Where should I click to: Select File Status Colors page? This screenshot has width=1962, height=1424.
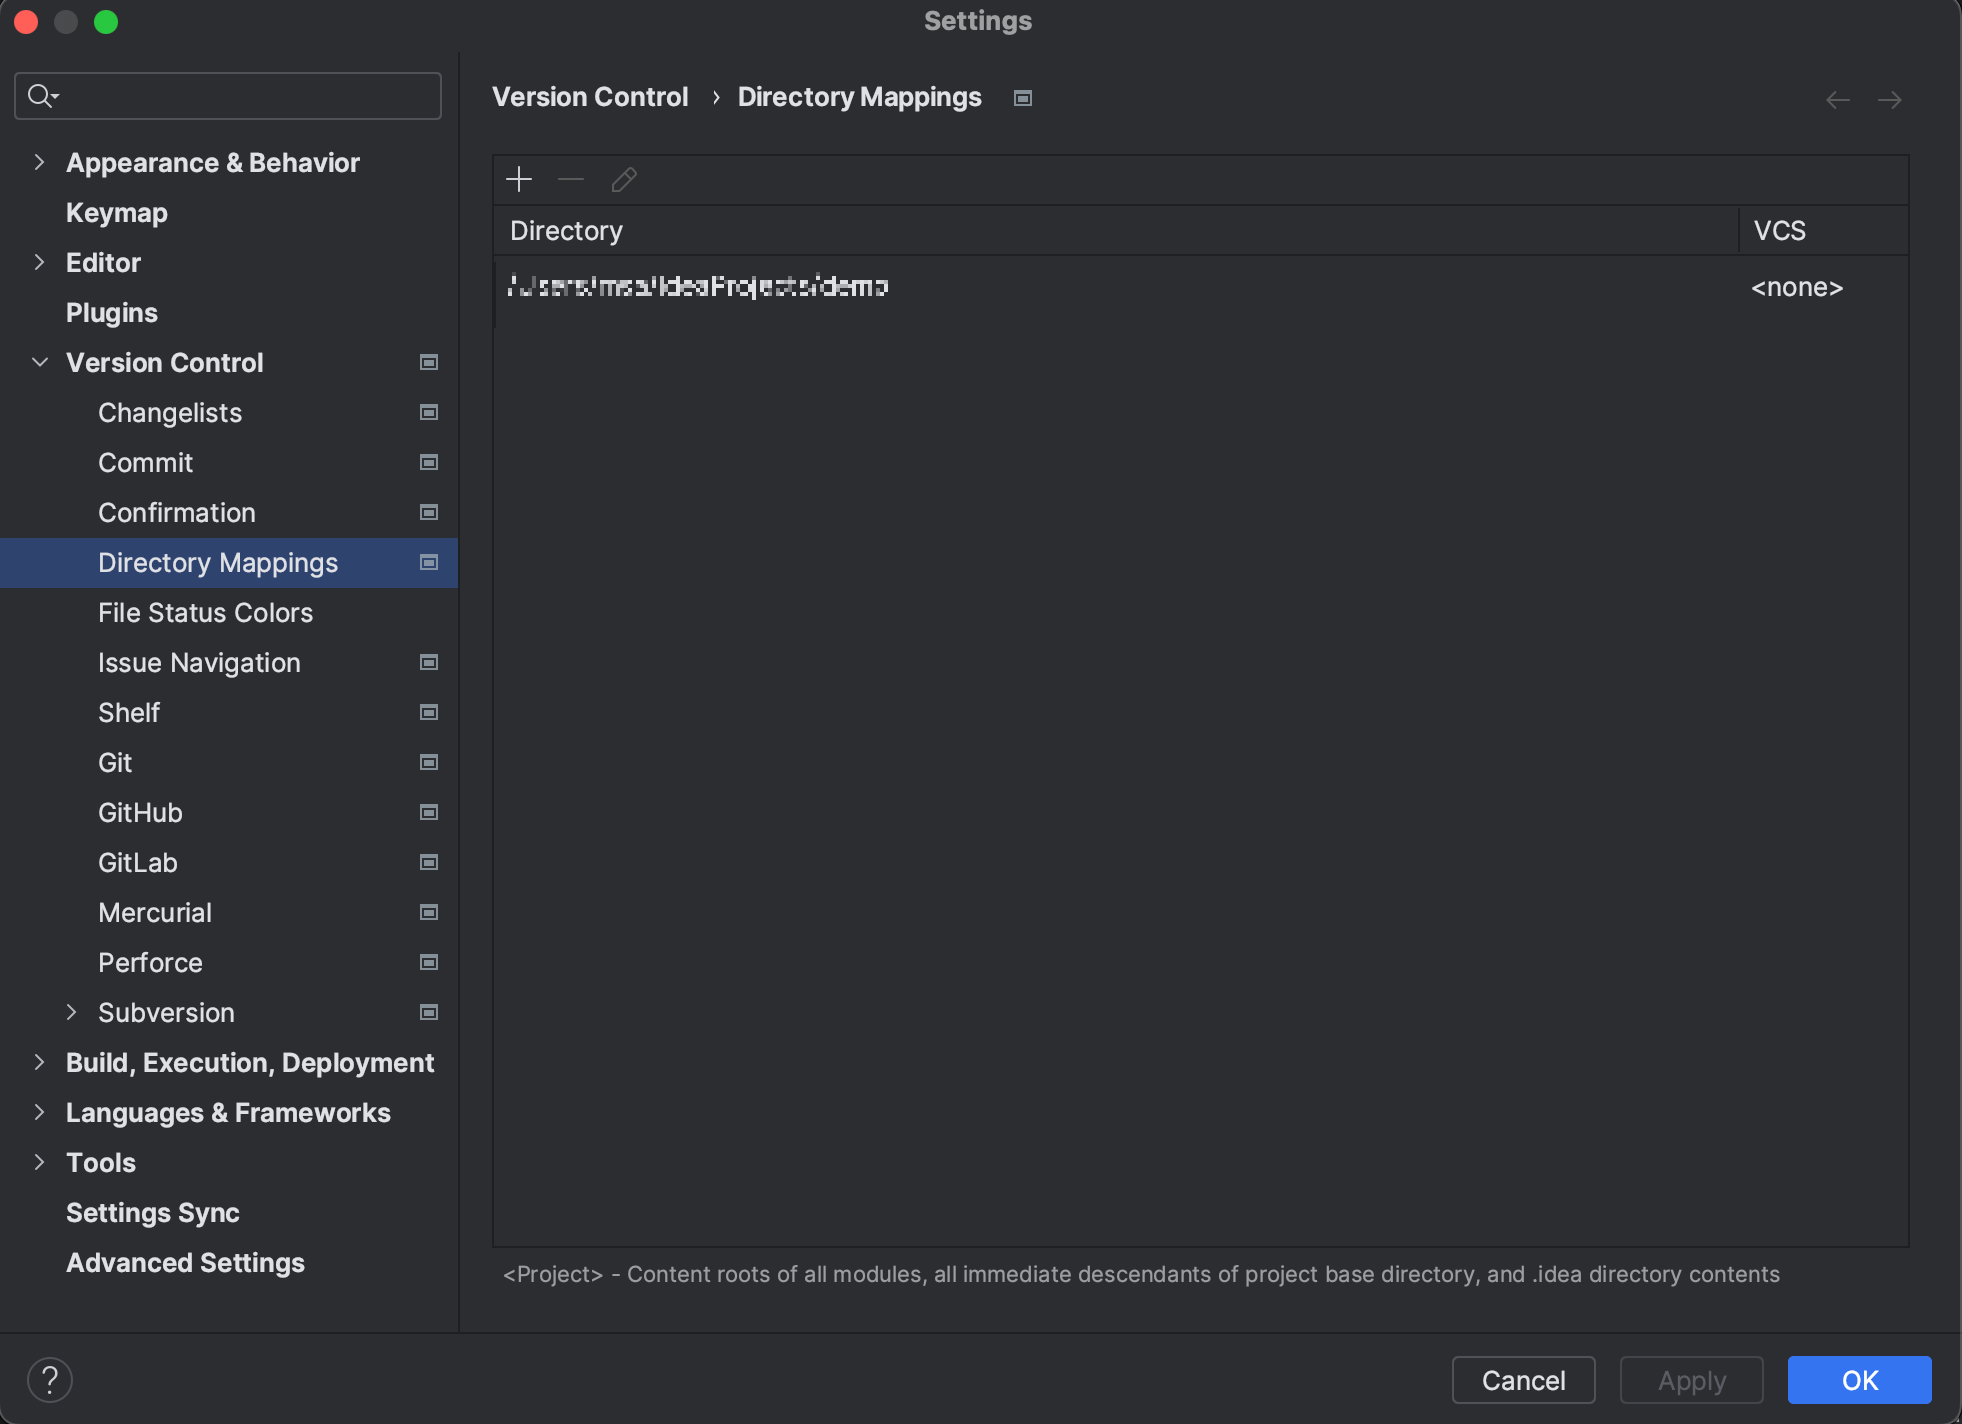[x=205, y=613]
